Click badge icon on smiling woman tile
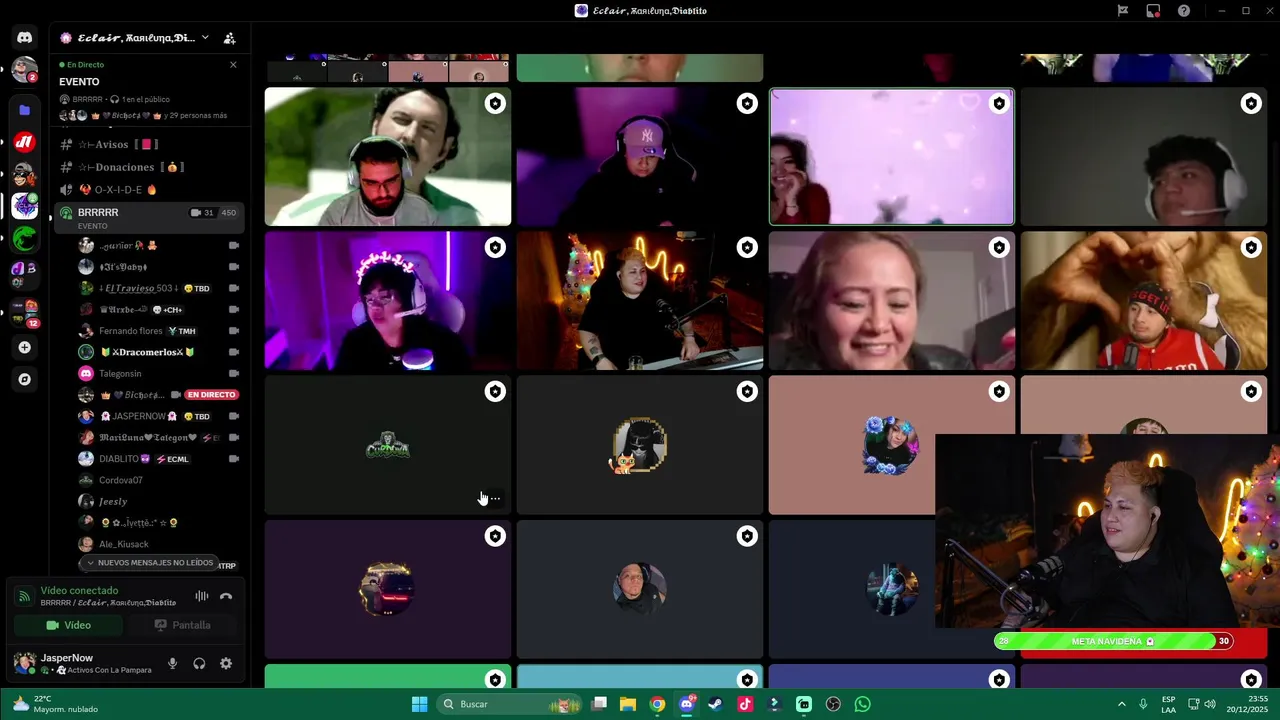This screenshot has height=720, width=1280. tap(999, 247)
